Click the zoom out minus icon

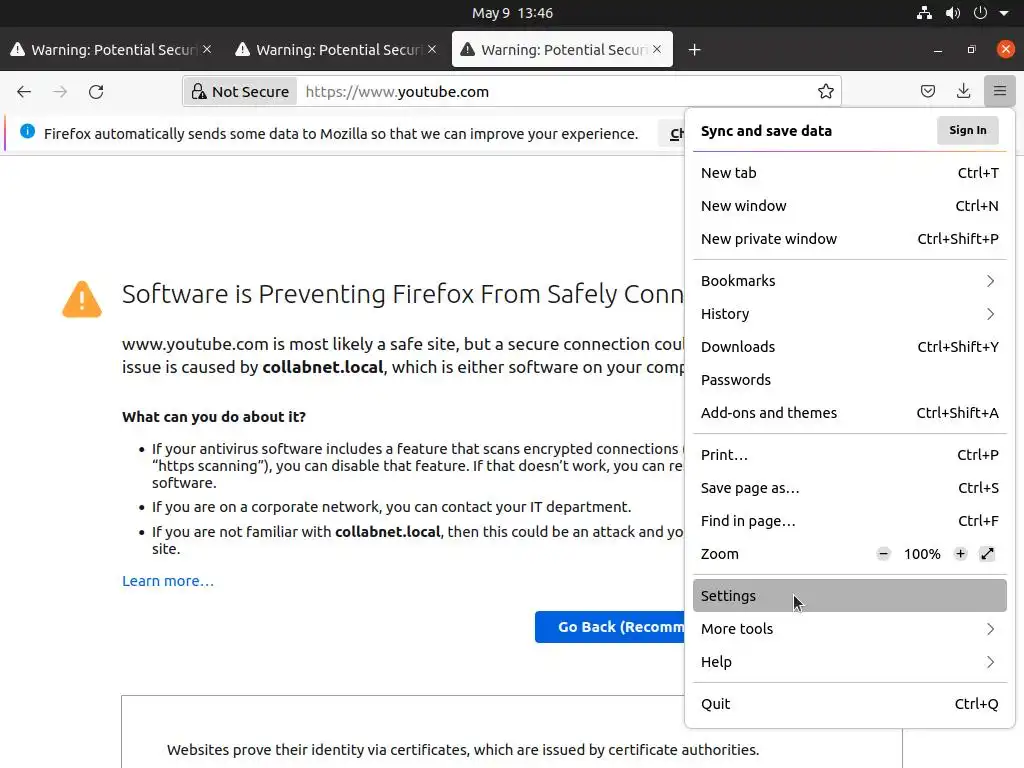883,554
